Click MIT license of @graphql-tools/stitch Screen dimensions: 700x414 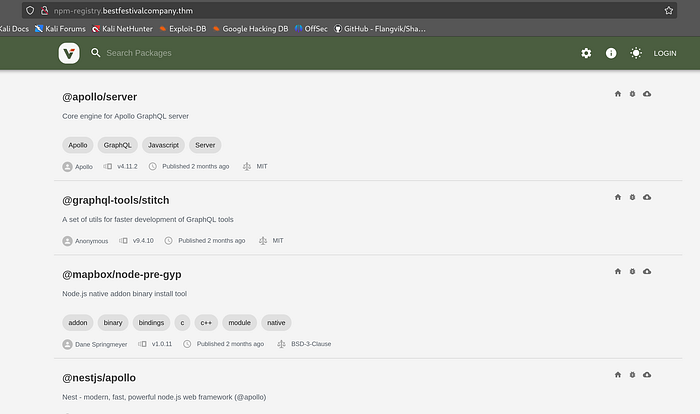[x=278, y=240]
